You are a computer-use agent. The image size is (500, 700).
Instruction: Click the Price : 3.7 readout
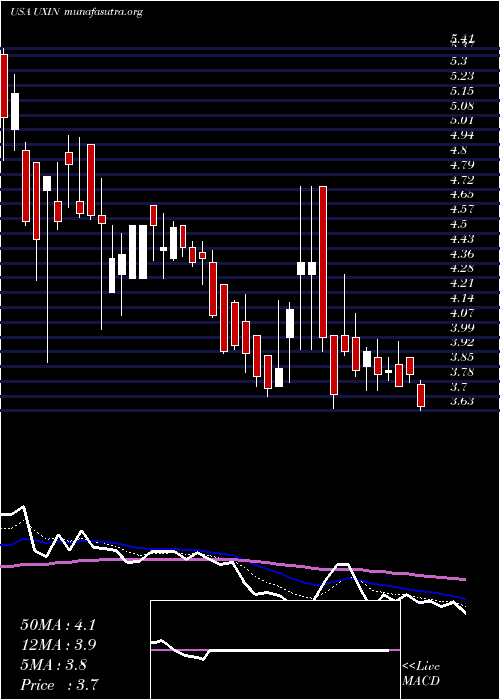pos(59,685)
